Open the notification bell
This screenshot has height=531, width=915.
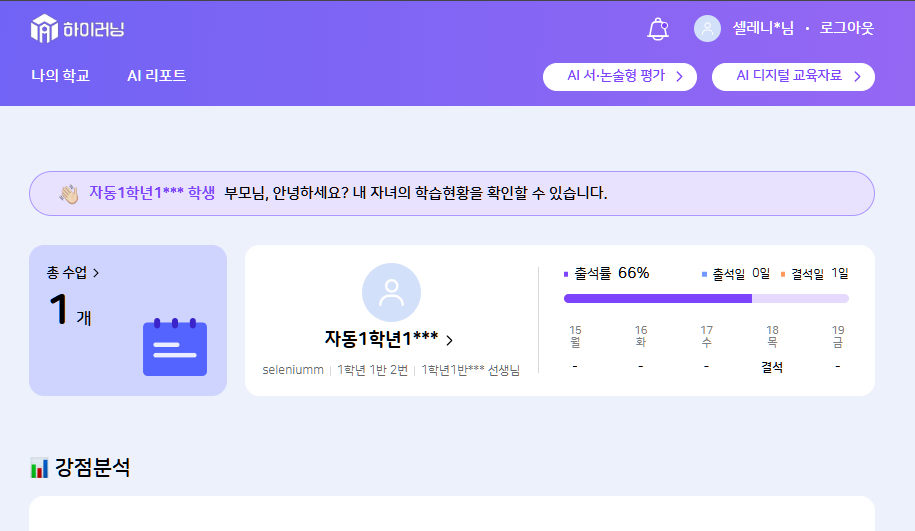(x=657, y=29)
